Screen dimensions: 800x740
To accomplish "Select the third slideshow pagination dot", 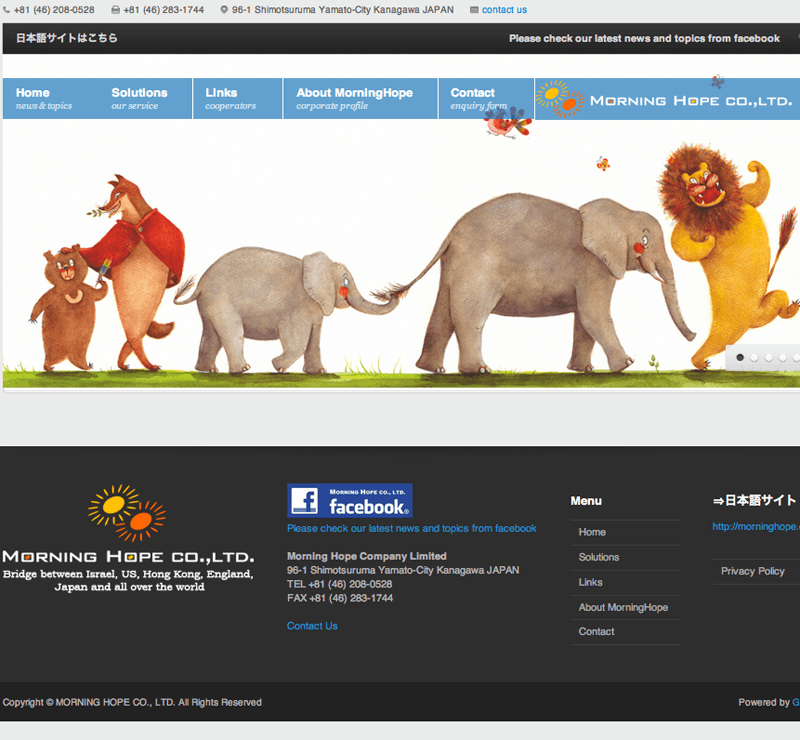I will pos(768,358).
